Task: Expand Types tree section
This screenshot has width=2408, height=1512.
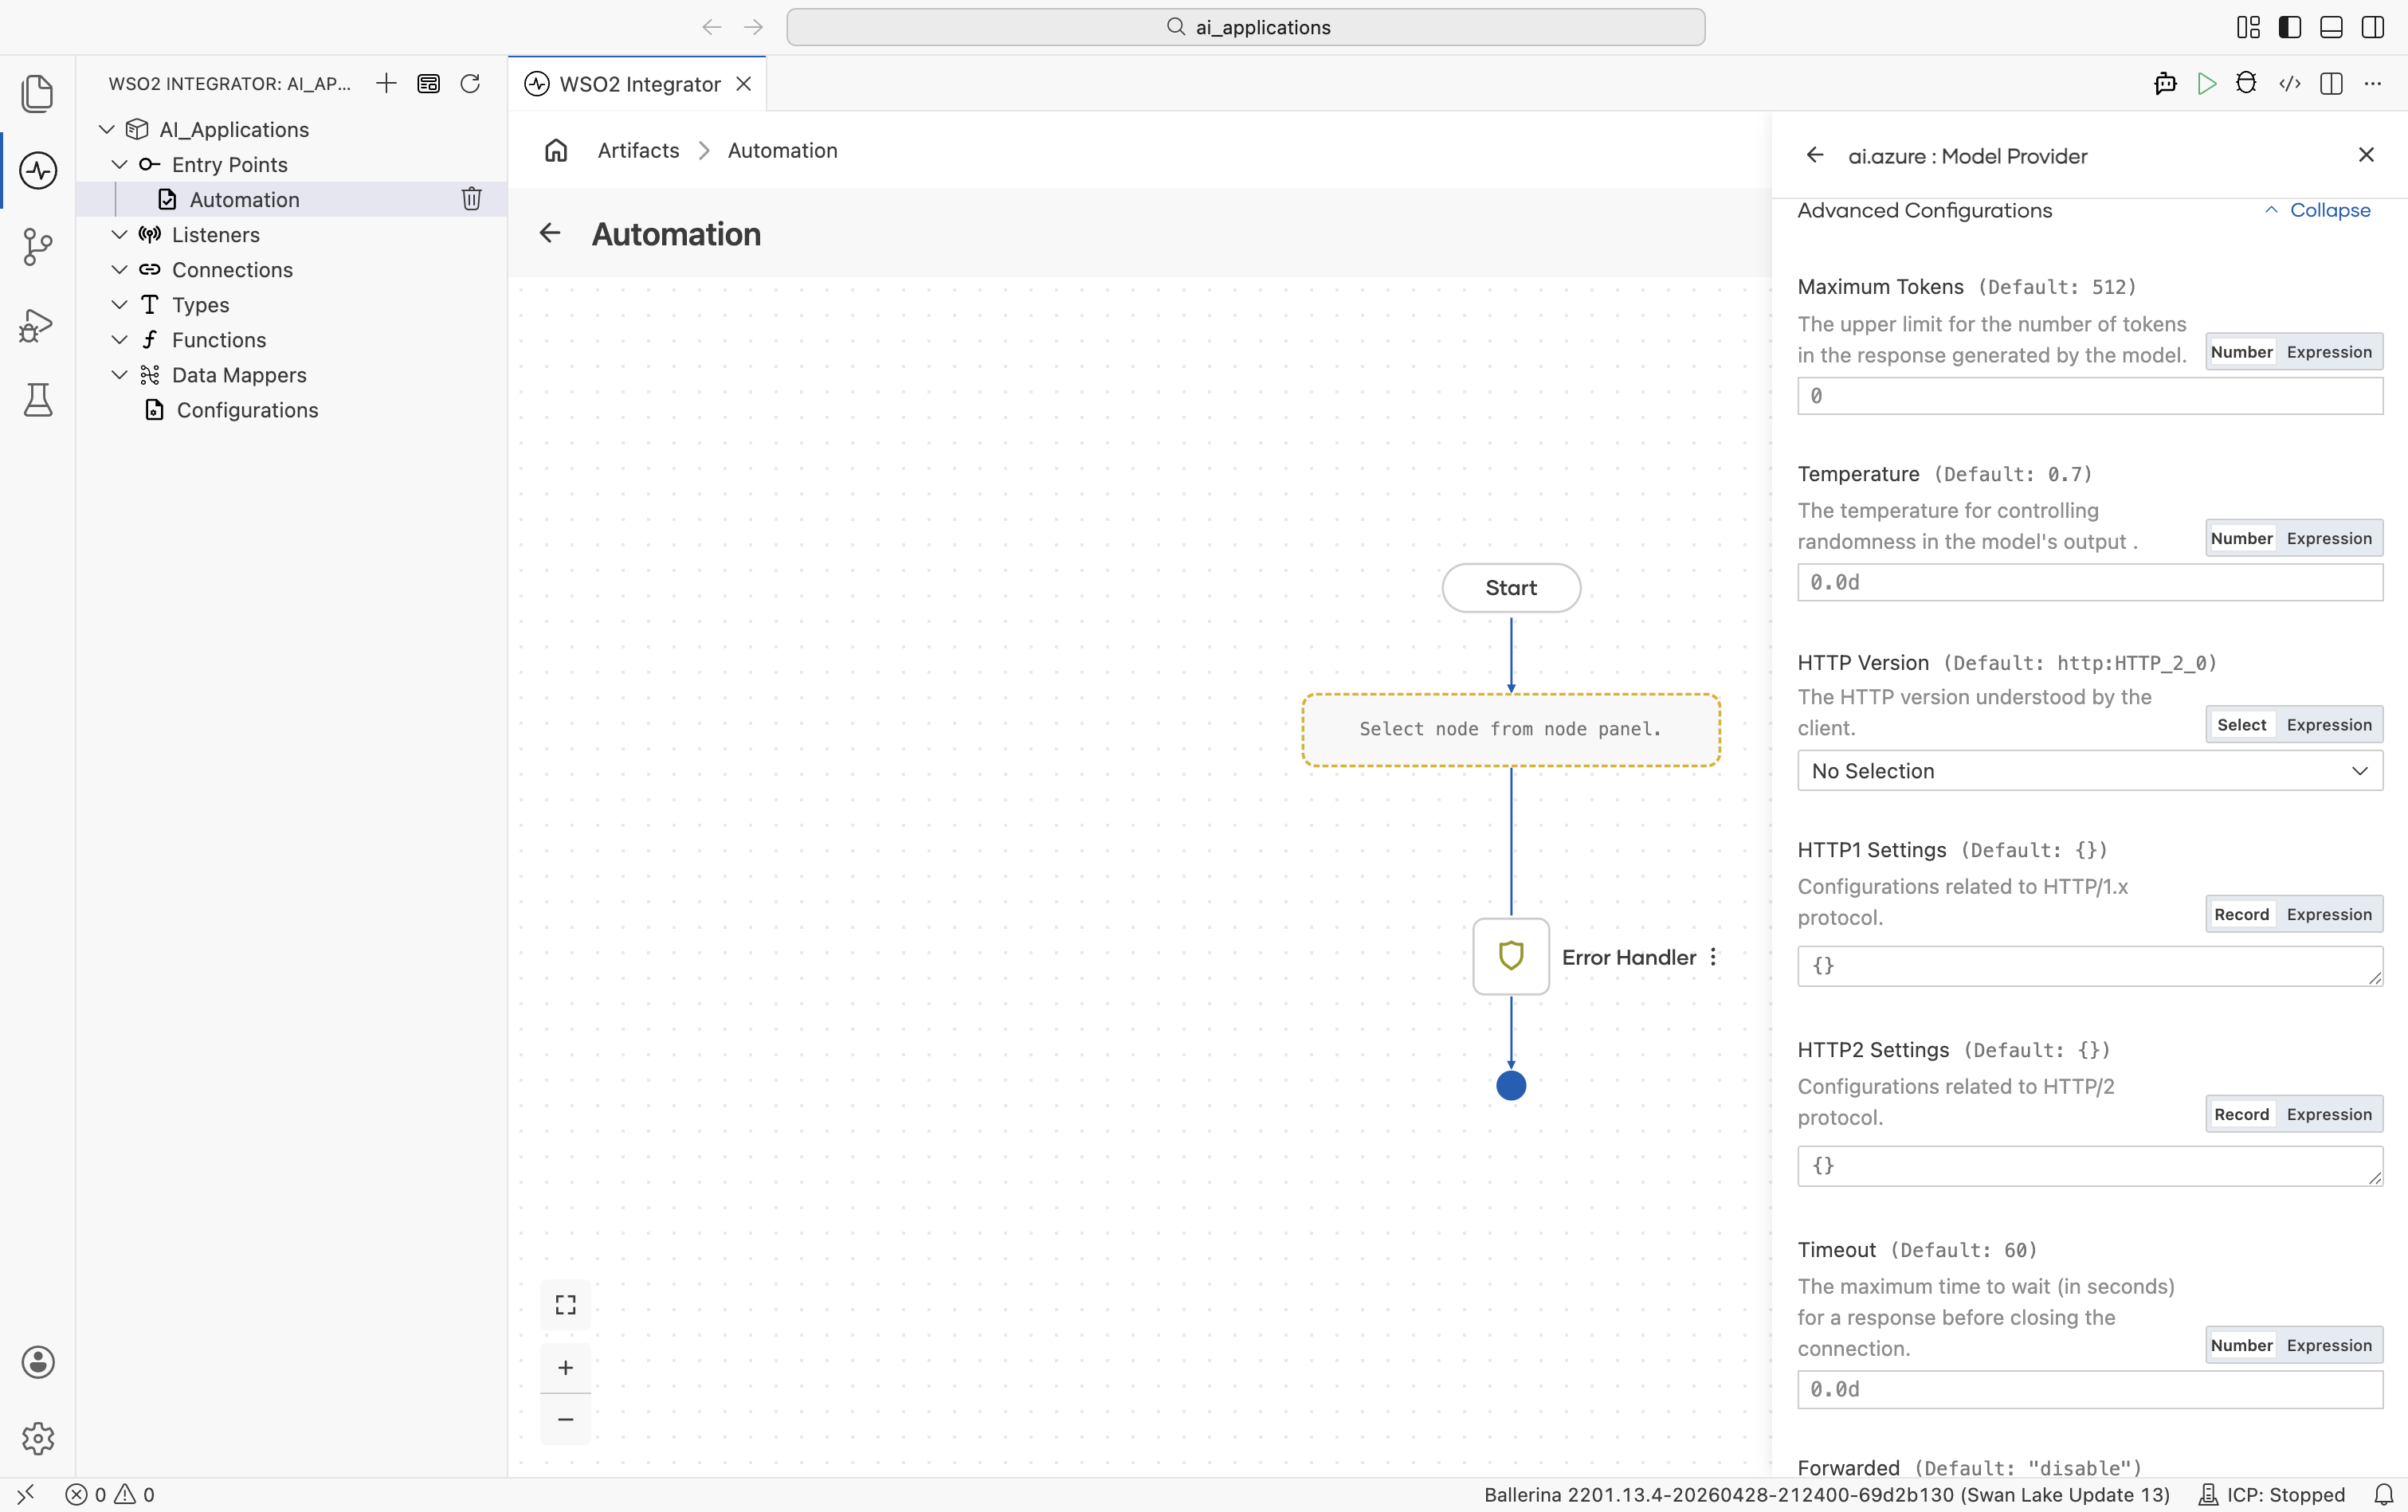Action: [x=119, y=304]
